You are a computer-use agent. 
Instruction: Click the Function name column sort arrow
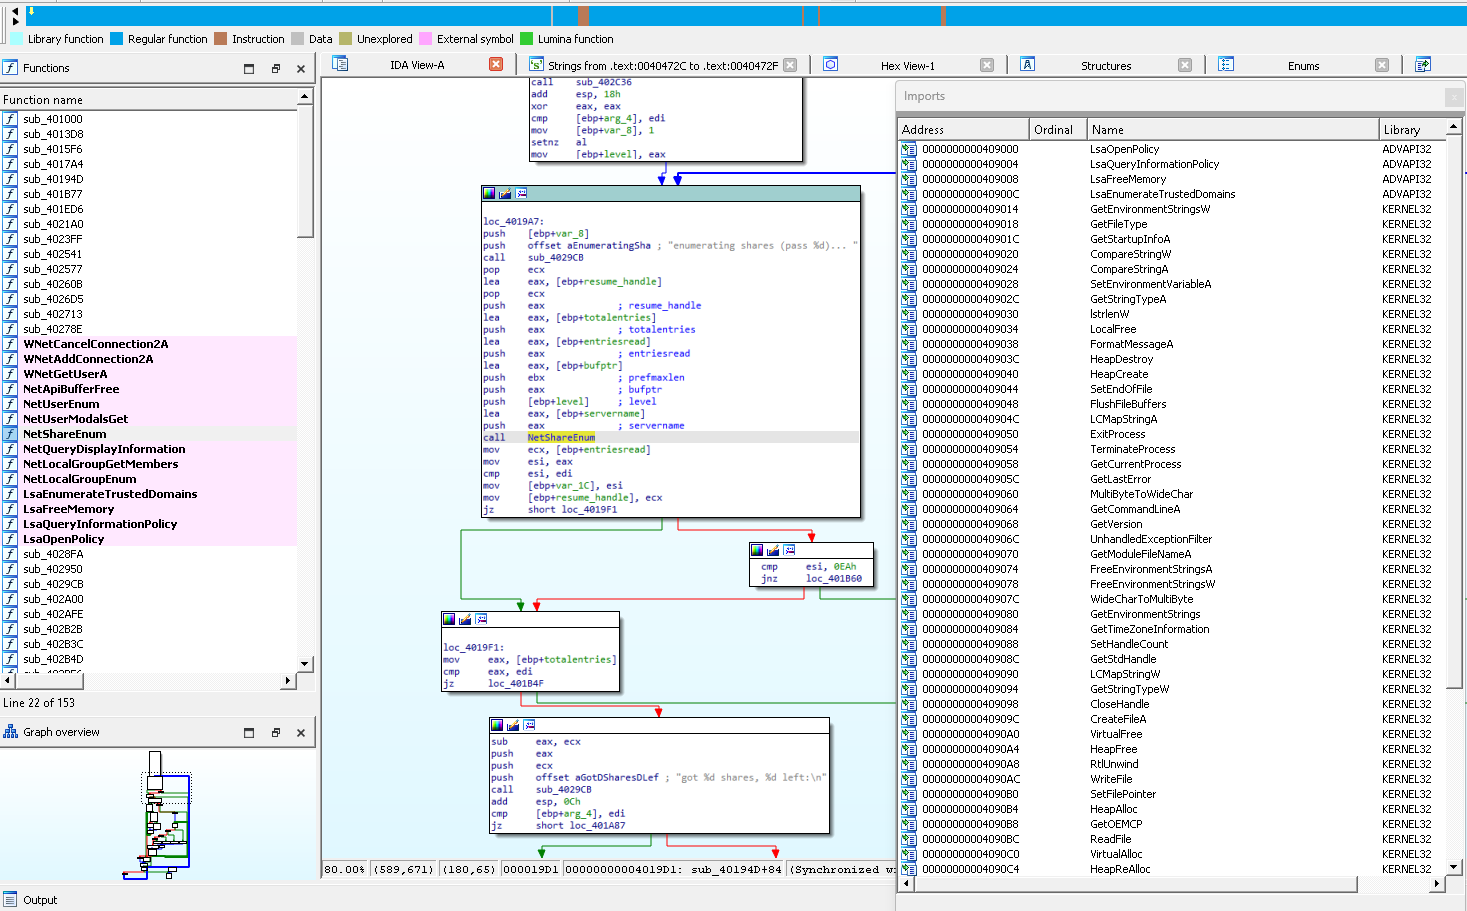[x=304, y=96]
